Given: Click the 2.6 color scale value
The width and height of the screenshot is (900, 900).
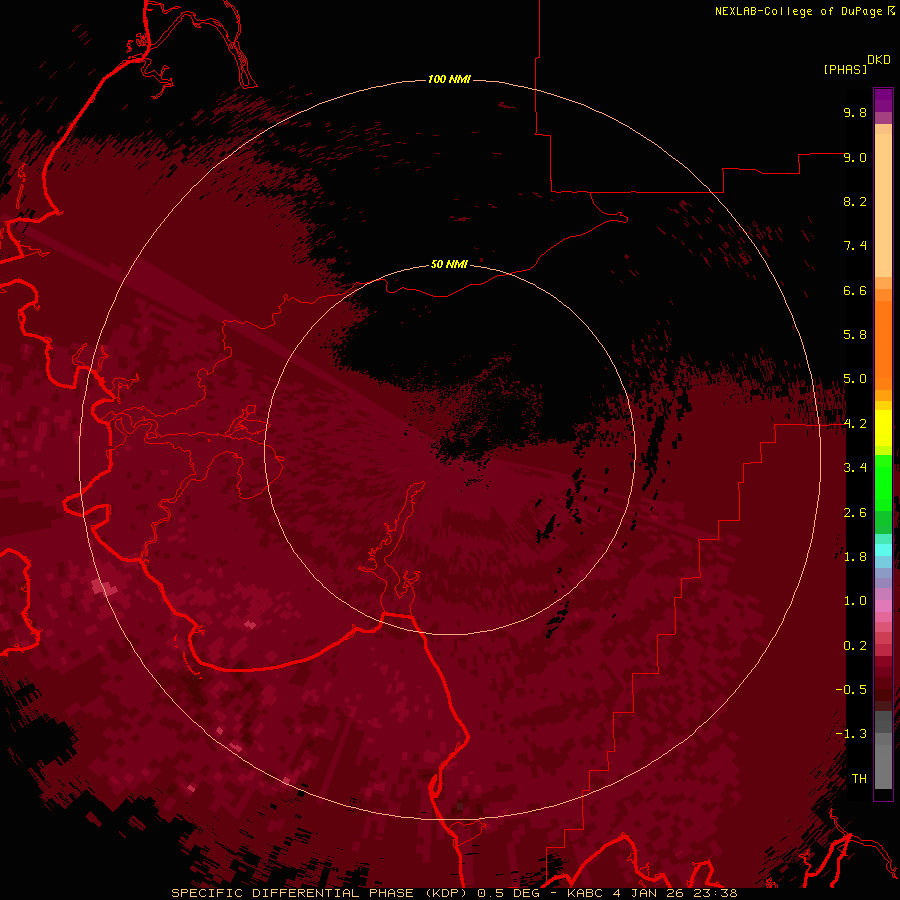Looking at the screenshot, I should pyautogui.click(x=855, y=513).
